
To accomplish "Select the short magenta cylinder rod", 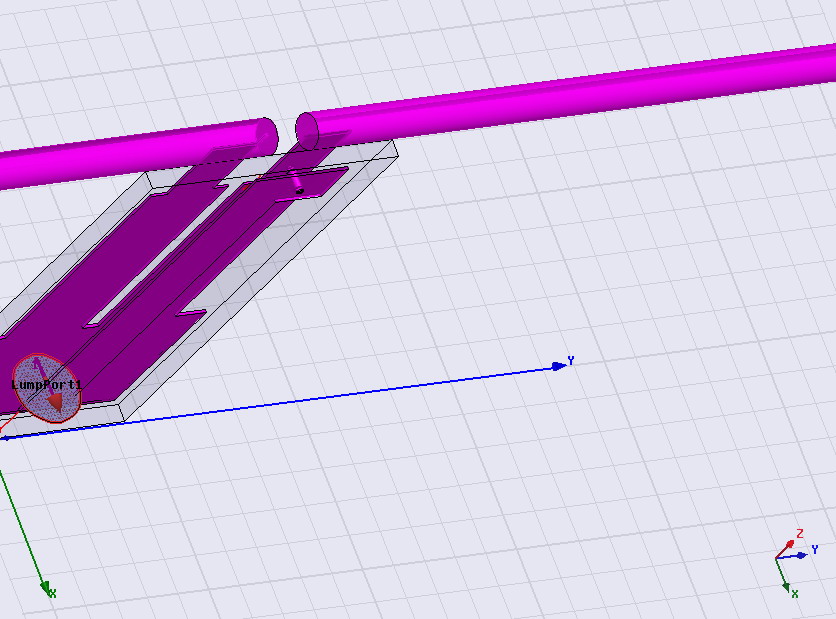I will pyautogui.click(x=139, y=153).
